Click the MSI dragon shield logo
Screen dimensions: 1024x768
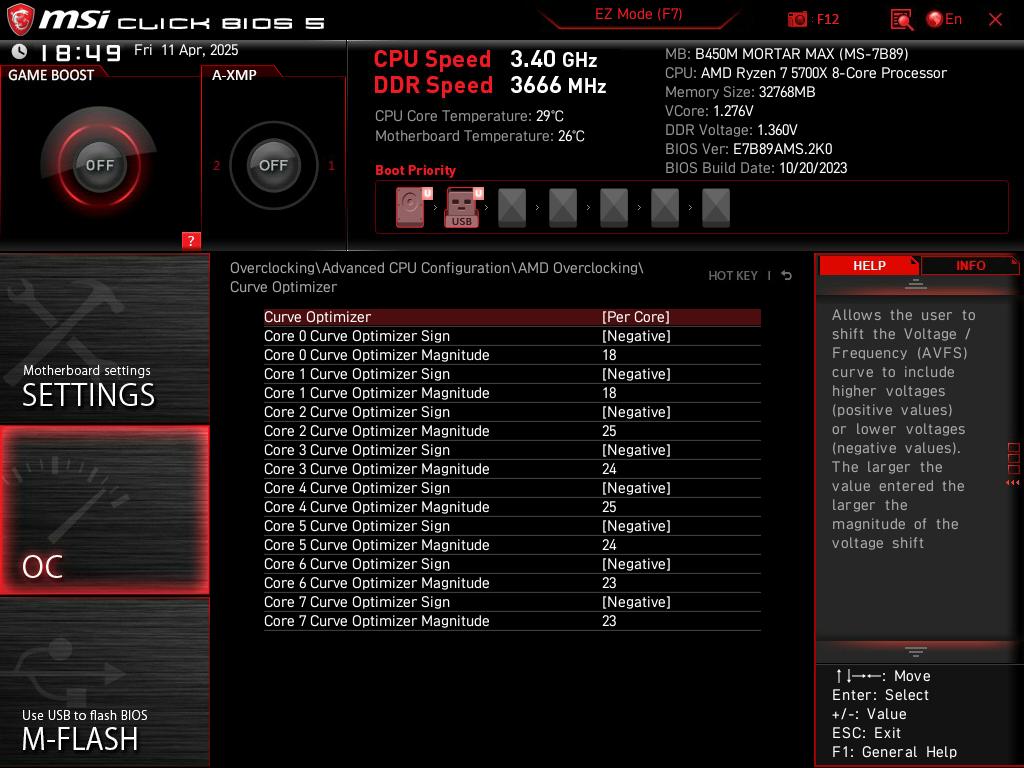[20, 20]
